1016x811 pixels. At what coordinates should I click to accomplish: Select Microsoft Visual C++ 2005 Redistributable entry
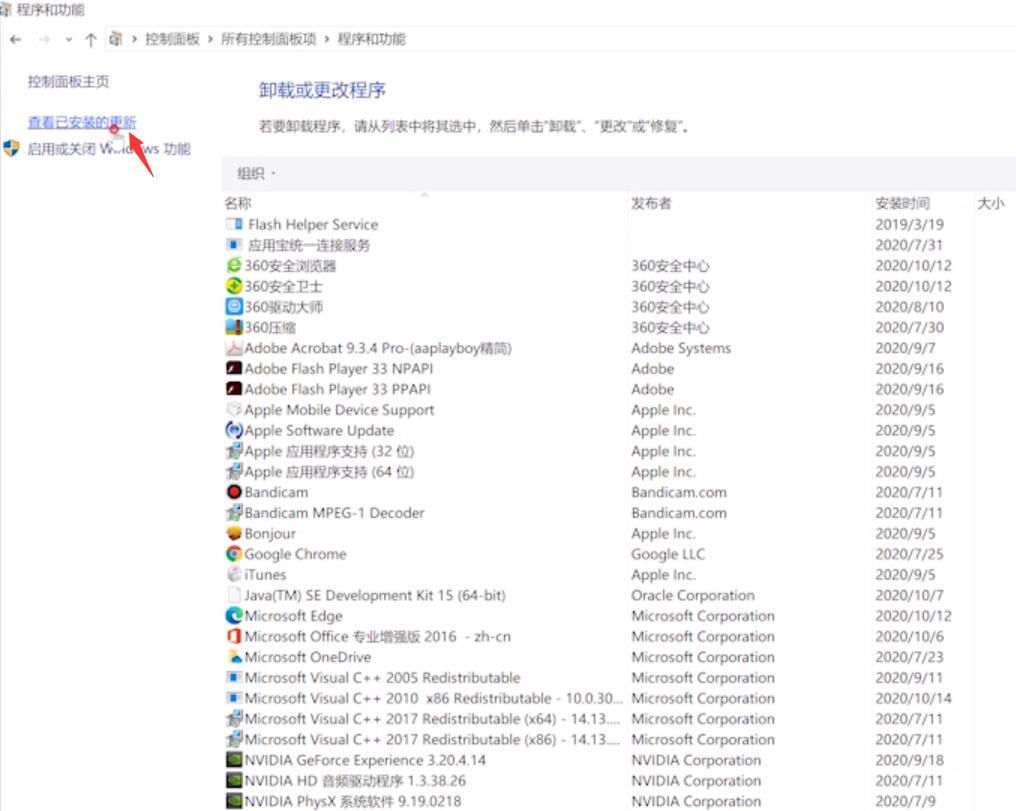[382, 678]
